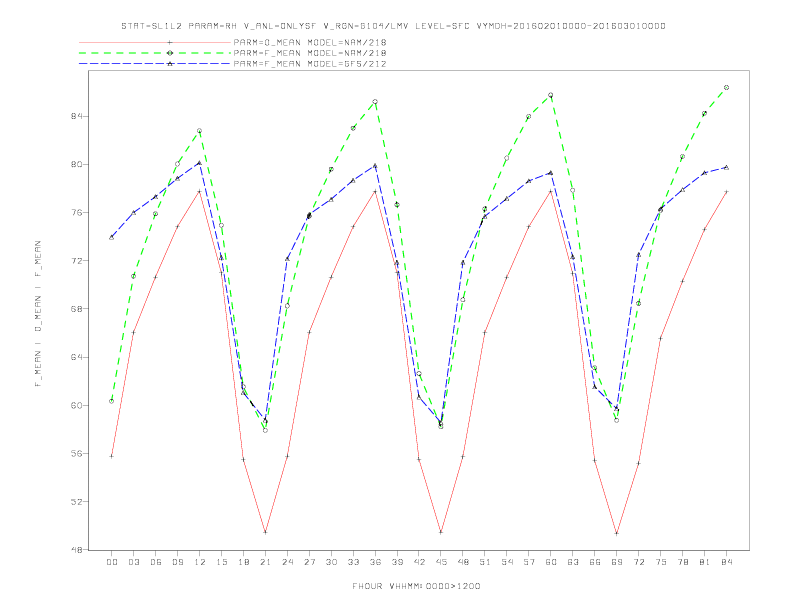This screenshot has width=792, height=612.
Task: Click y-axis tick label 48
Action: click(x=77, y=550)
